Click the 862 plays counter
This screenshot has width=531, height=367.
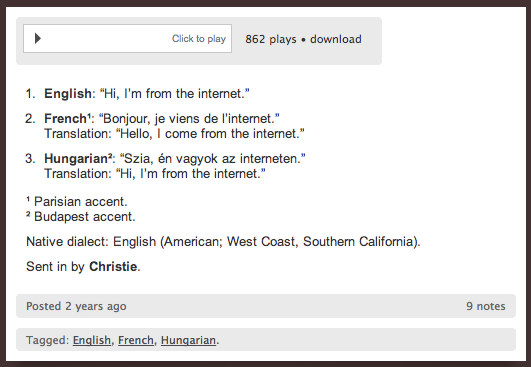271,39
